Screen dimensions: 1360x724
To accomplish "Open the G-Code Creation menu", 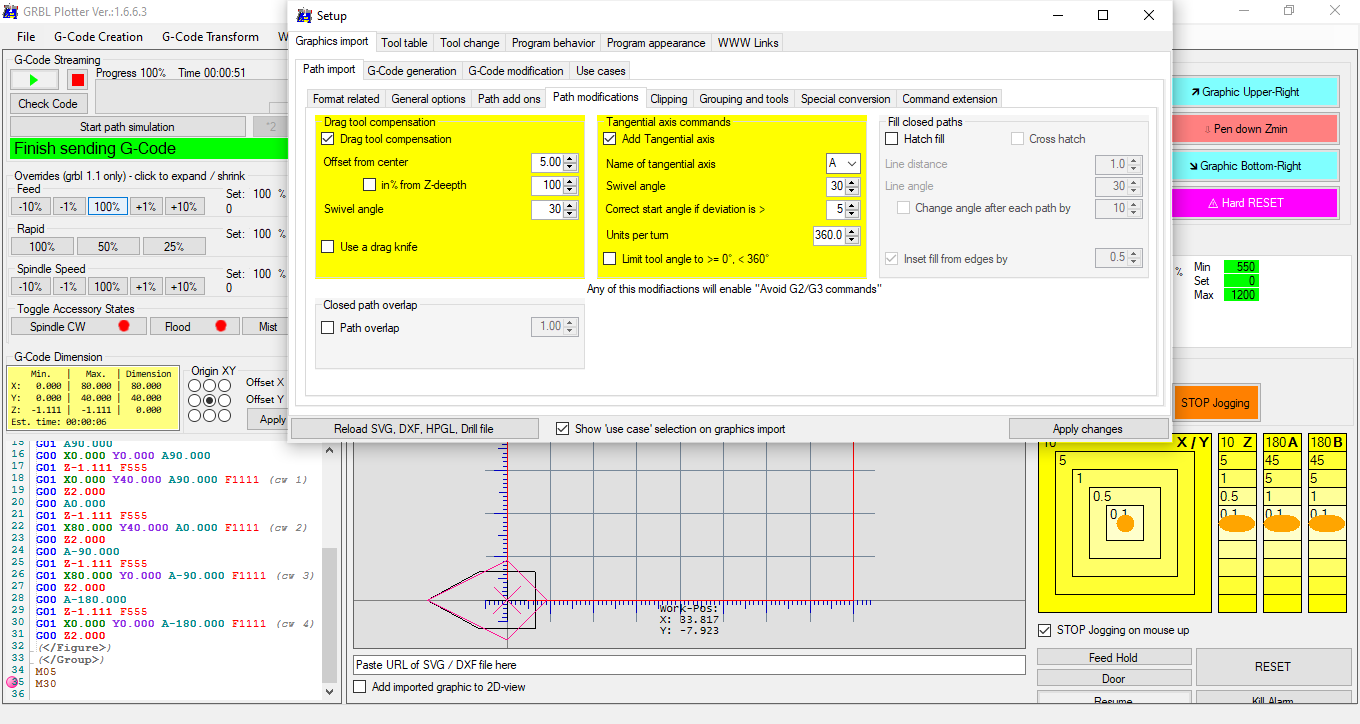I will pyautogui.click(x=98, y=37).
